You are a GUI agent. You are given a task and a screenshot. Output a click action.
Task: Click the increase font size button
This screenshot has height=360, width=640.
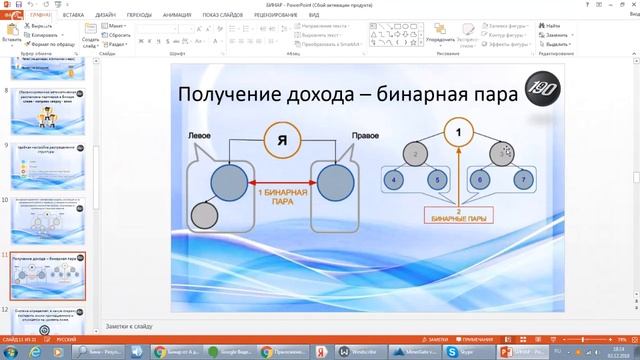199,29
